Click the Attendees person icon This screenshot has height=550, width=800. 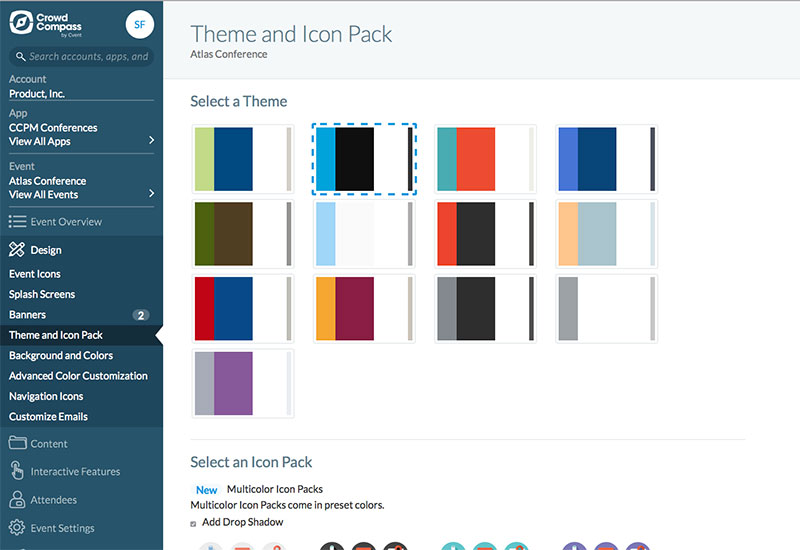[17, 500]
